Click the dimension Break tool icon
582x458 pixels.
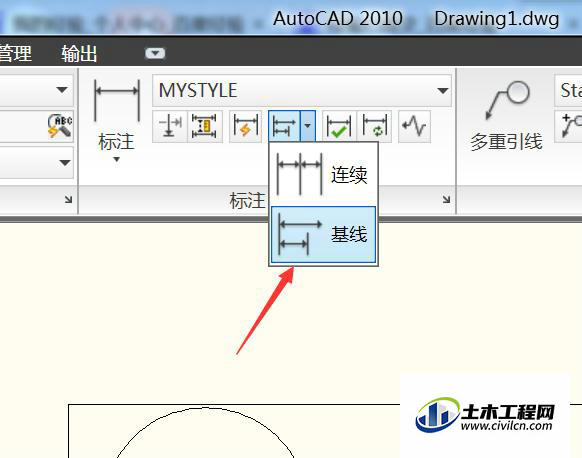pyautogui.click(x=170, y=126)
